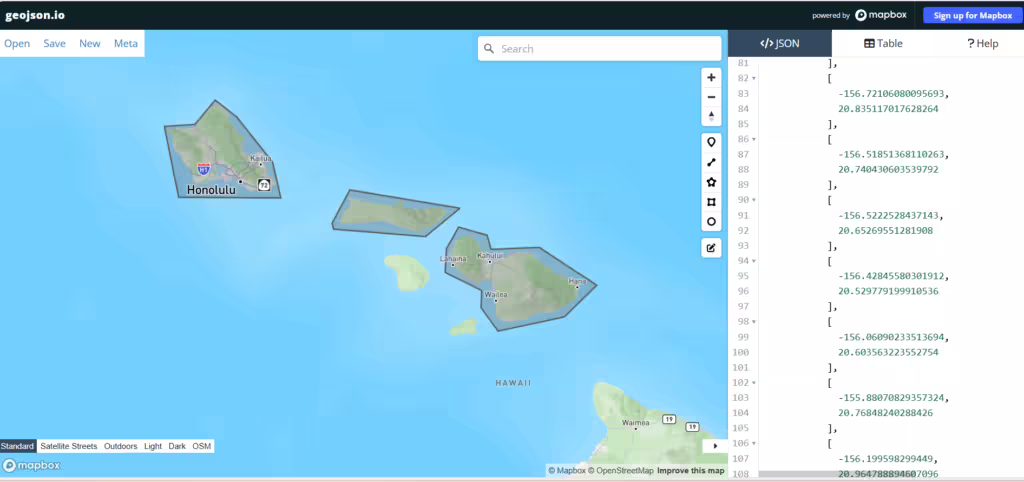Screen dimensions: 1024x482
Task: Collapse JSON array at line 90
Action: (754, 200)
